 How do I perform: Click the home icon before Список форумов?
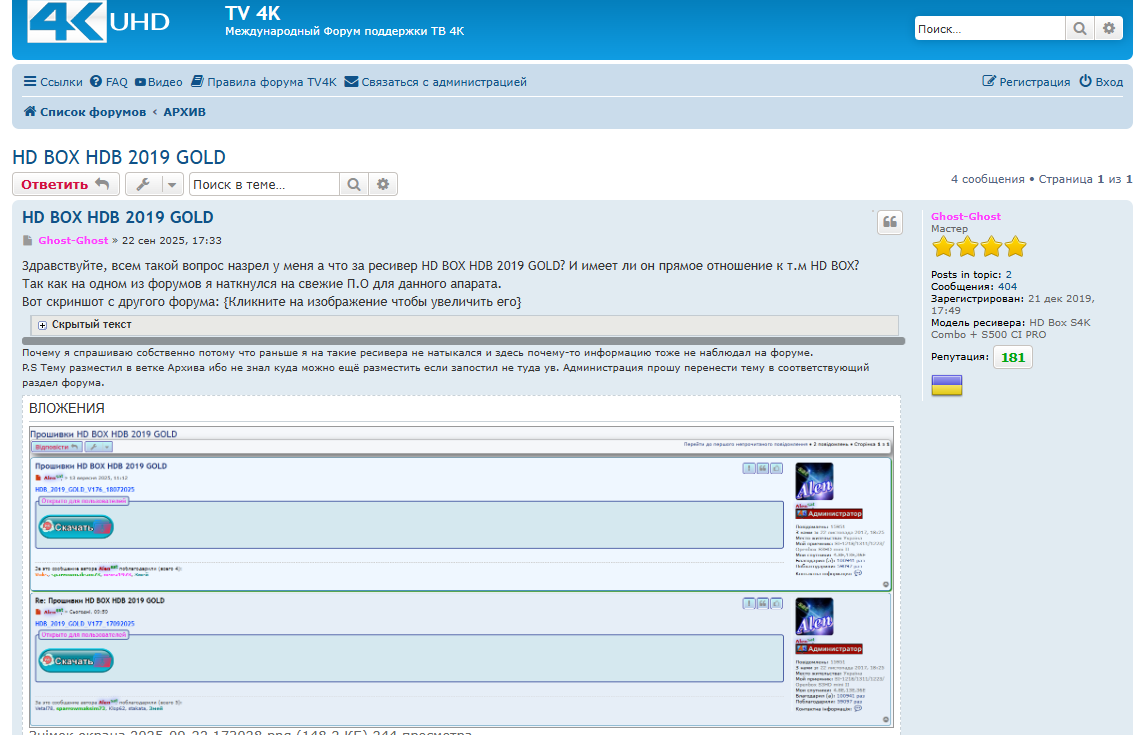30,112
